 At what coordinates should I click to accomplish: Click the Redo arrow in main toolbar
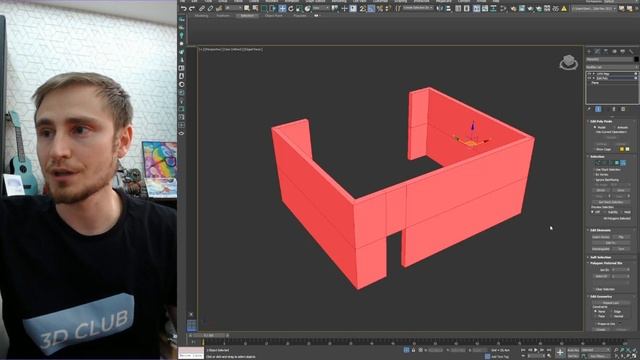click(x=192, y=9)
